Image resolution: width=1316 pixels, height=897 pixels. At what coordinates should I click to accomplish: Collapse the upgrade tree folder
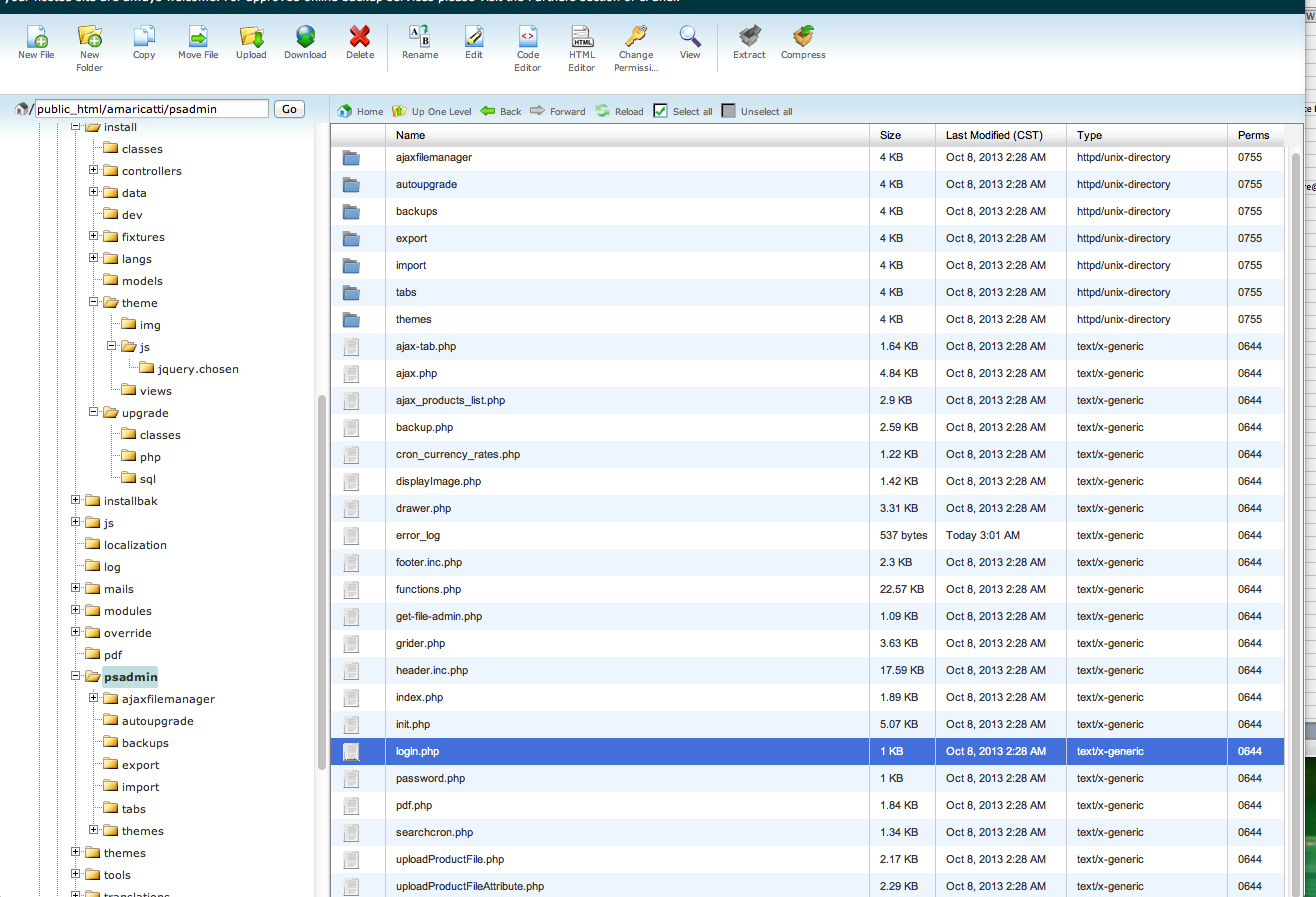point(94,412)
